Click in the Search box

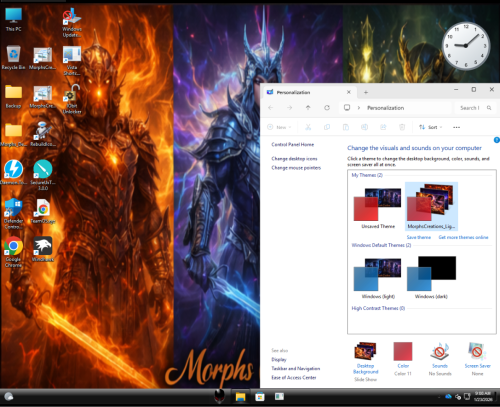[x=475, y=108]
